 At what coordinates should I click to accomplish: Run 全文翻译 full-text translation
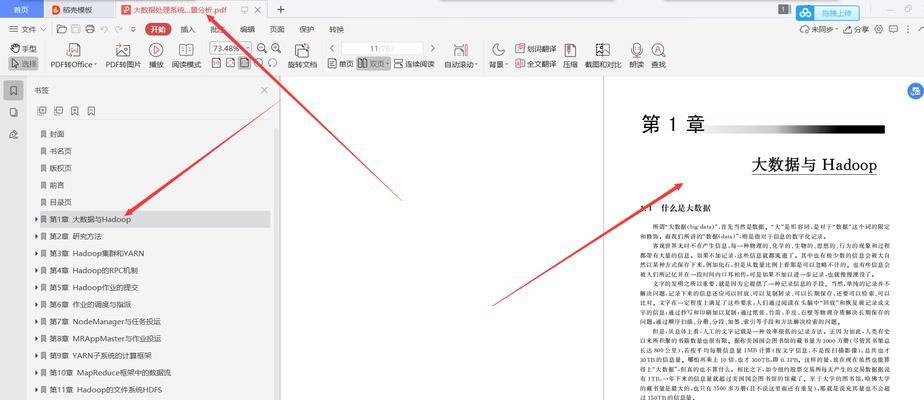(535, 64)
